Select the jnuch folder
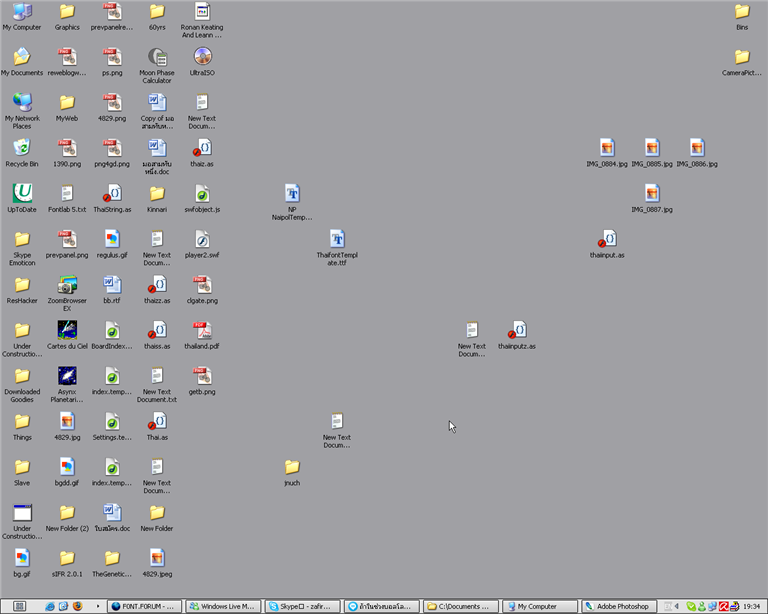The width and height of the screenshot is (768, 614). pos(292,472)
